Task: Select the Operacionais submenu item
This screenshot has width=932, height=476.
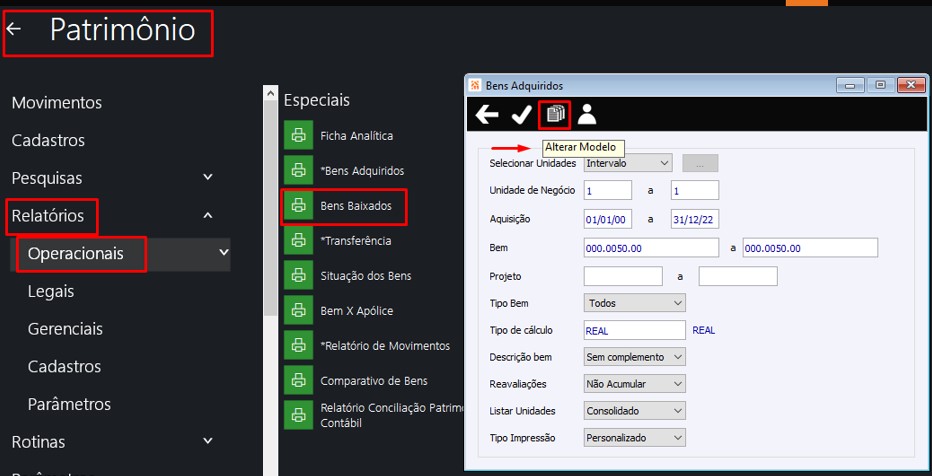Action: (x=75, y=254)
